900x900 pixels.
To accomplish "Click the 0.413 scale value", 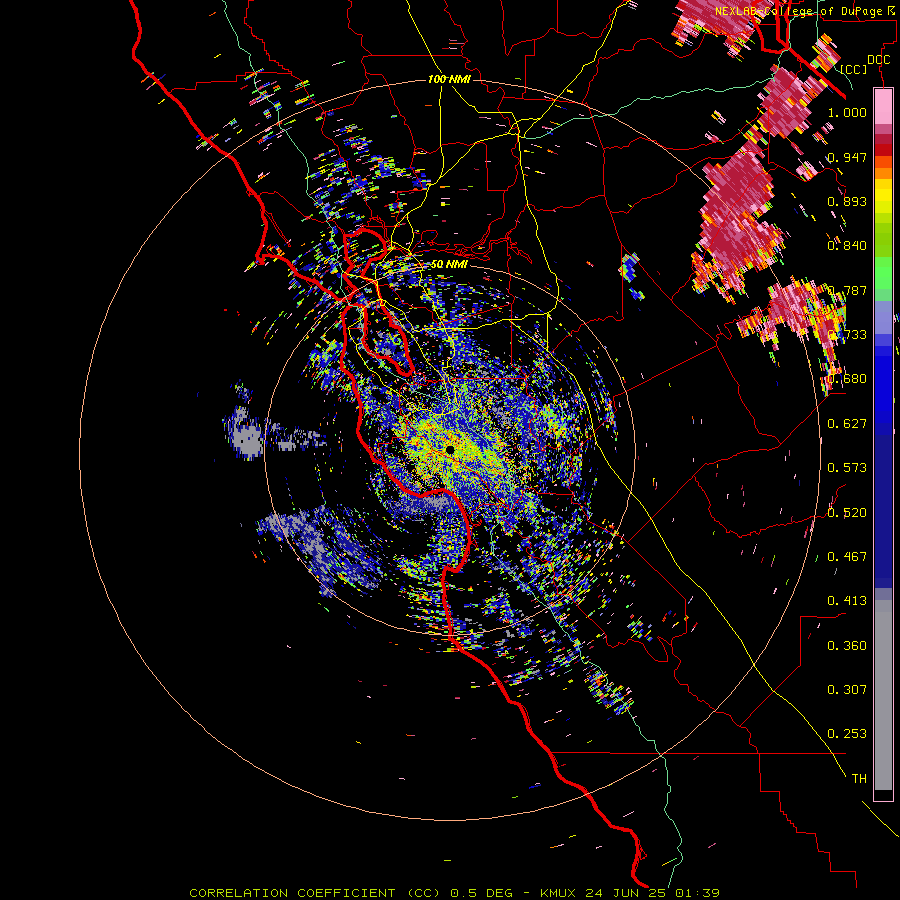I will pyautogui.click(x=847, y=601).
